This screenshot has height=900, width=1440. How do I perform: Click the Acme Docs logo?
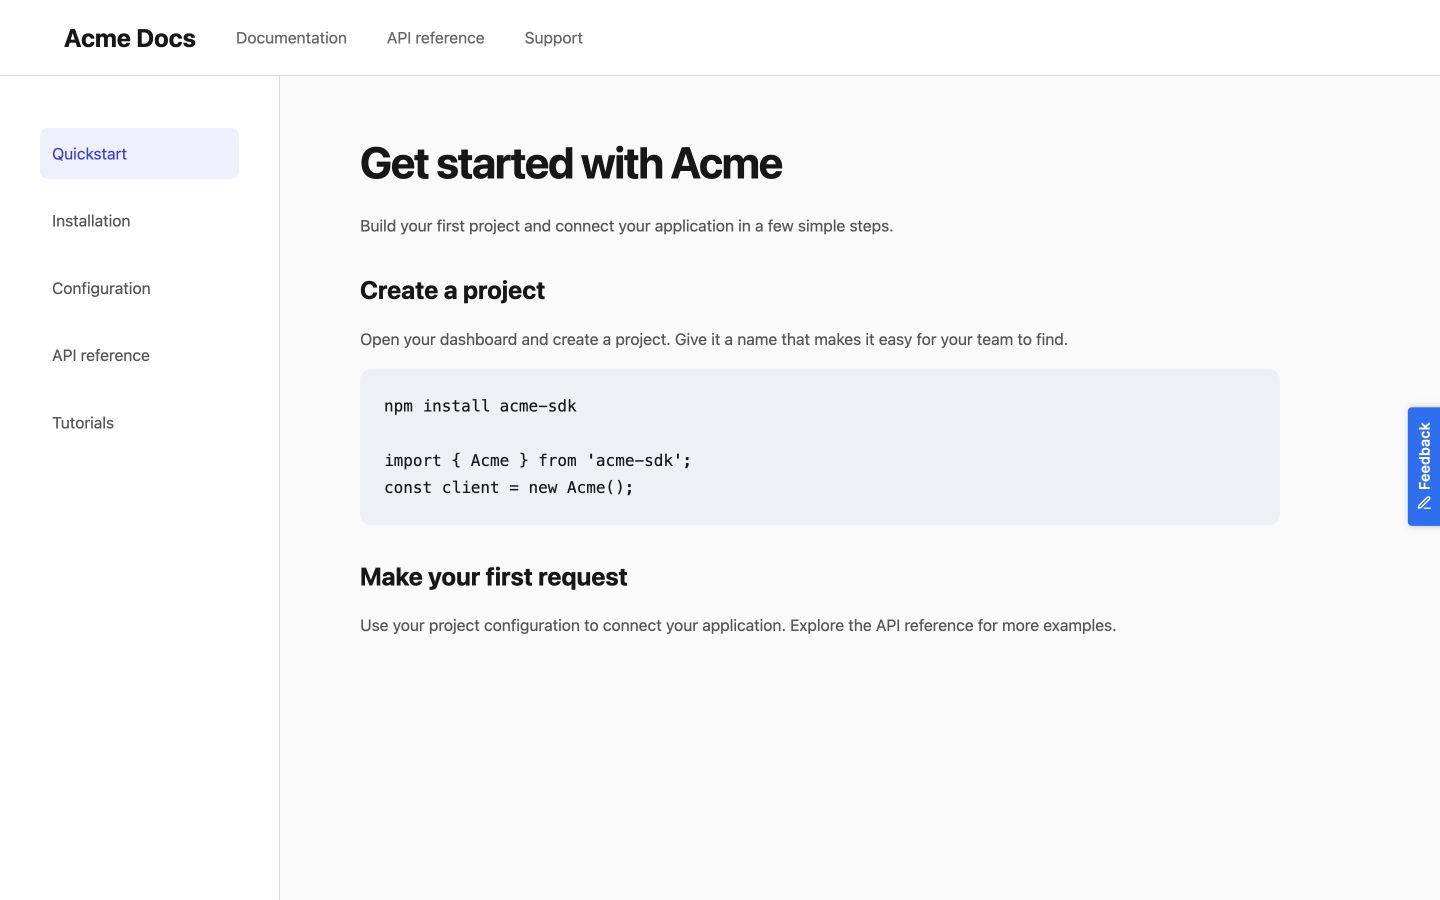(130, 38)
